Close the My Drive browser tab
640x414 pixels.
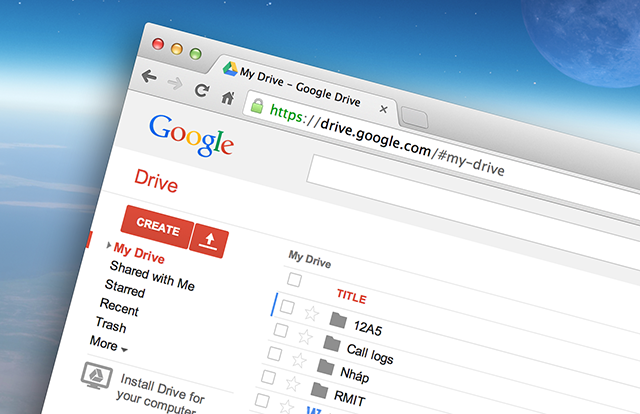point(383,109)
